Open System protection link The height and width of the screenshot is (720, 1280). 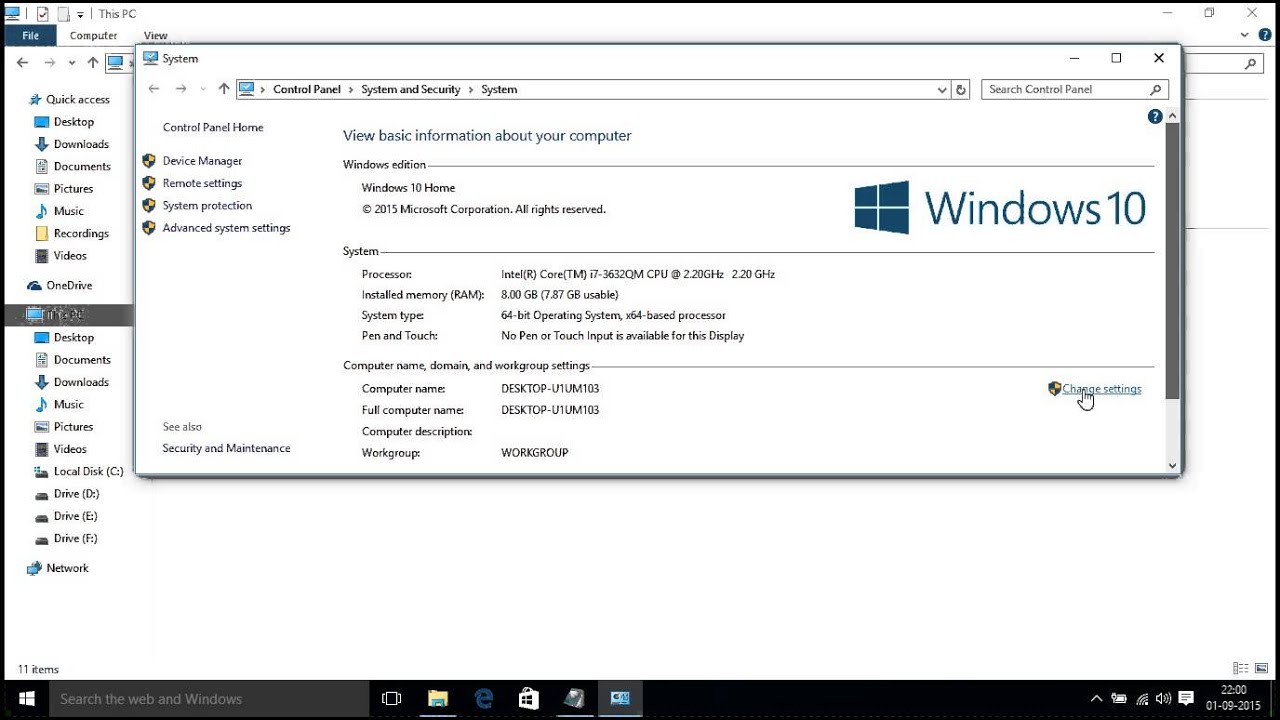pyautogui.click(x=207, y=205)
